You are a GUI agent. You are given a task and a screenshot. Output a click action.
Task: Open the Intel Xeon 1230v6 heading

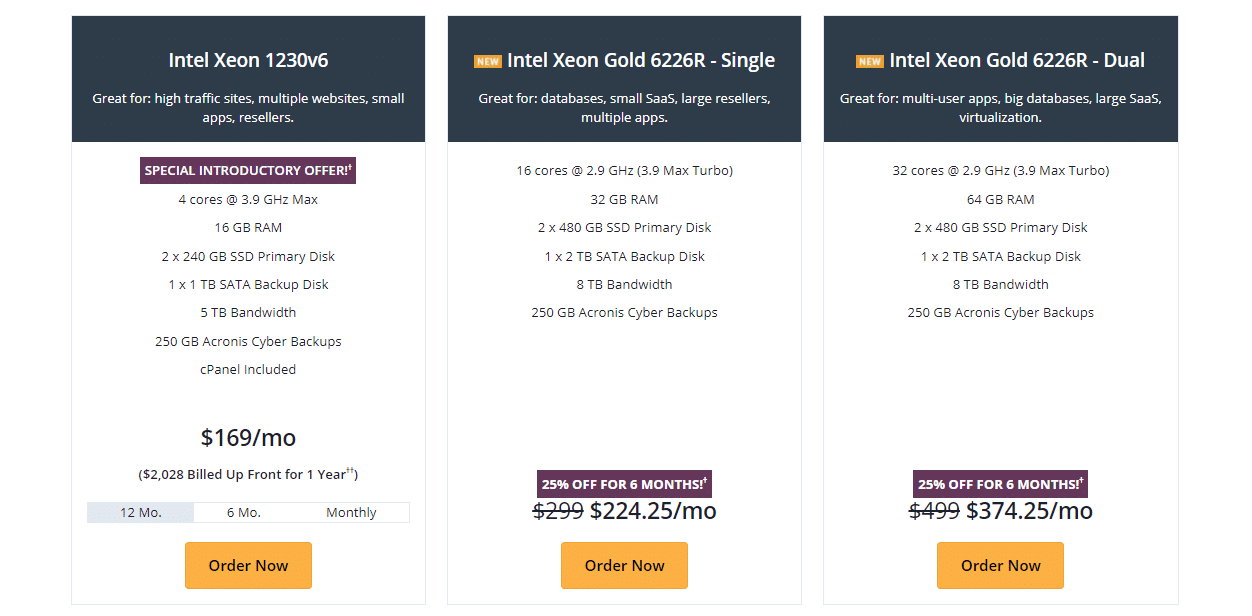click(x=248, y=60)
